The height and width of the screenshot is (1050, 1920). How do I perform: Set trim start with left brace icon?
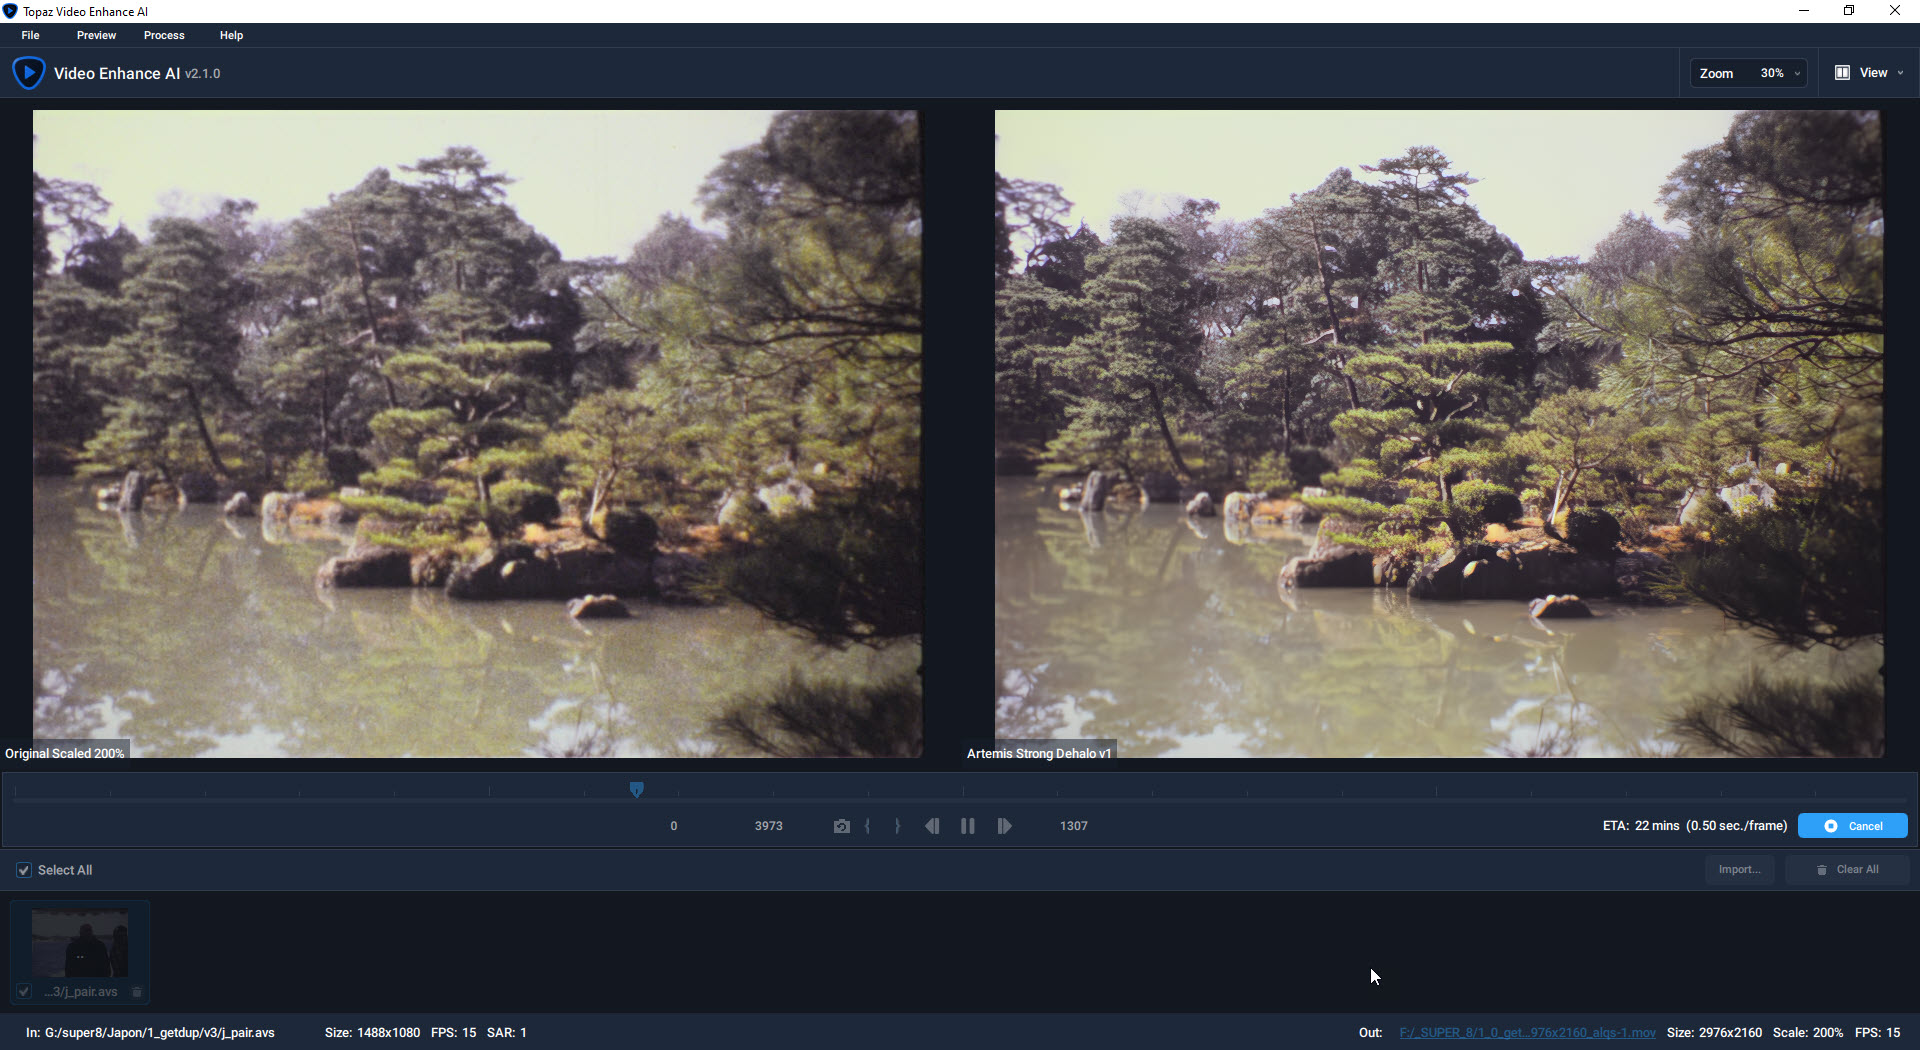tap(867, 826)
